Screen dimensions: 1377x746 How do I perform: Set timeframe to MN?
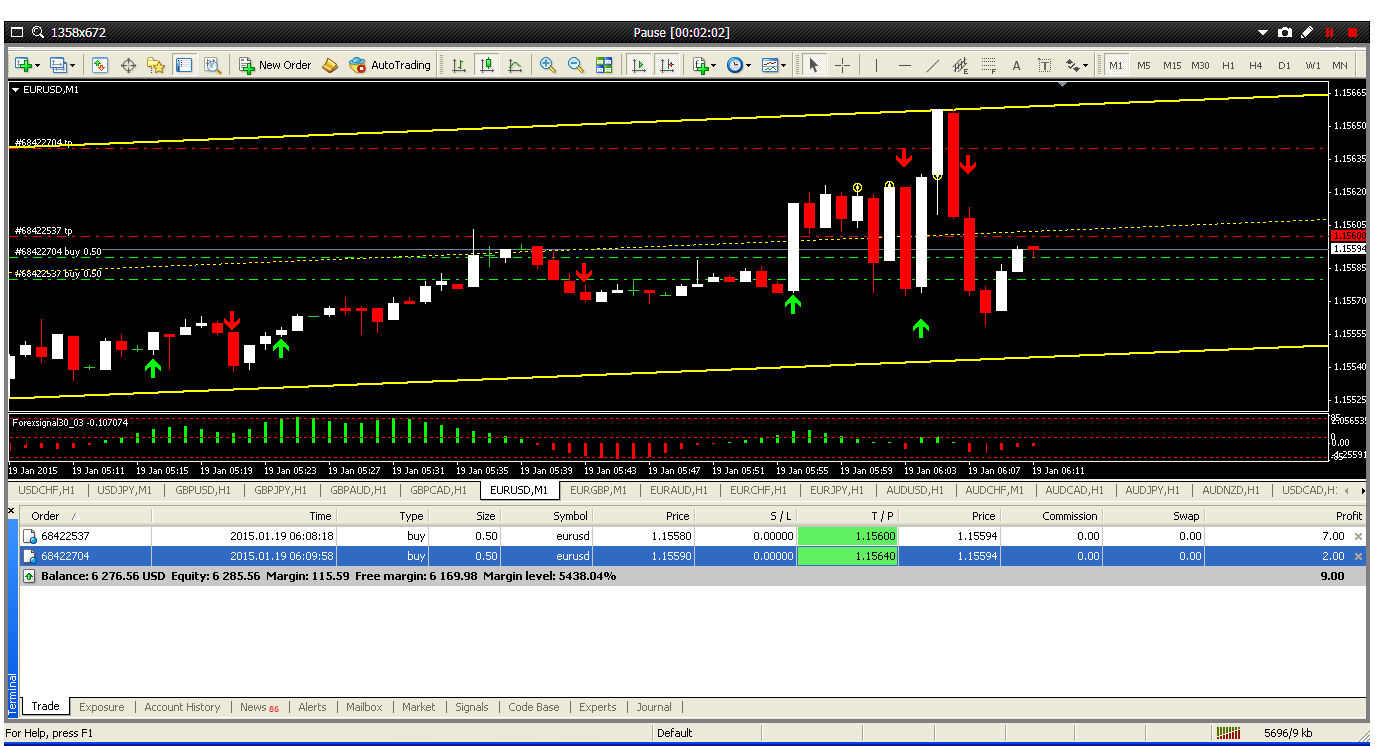pyautogui.click(x=1340, y=65)
